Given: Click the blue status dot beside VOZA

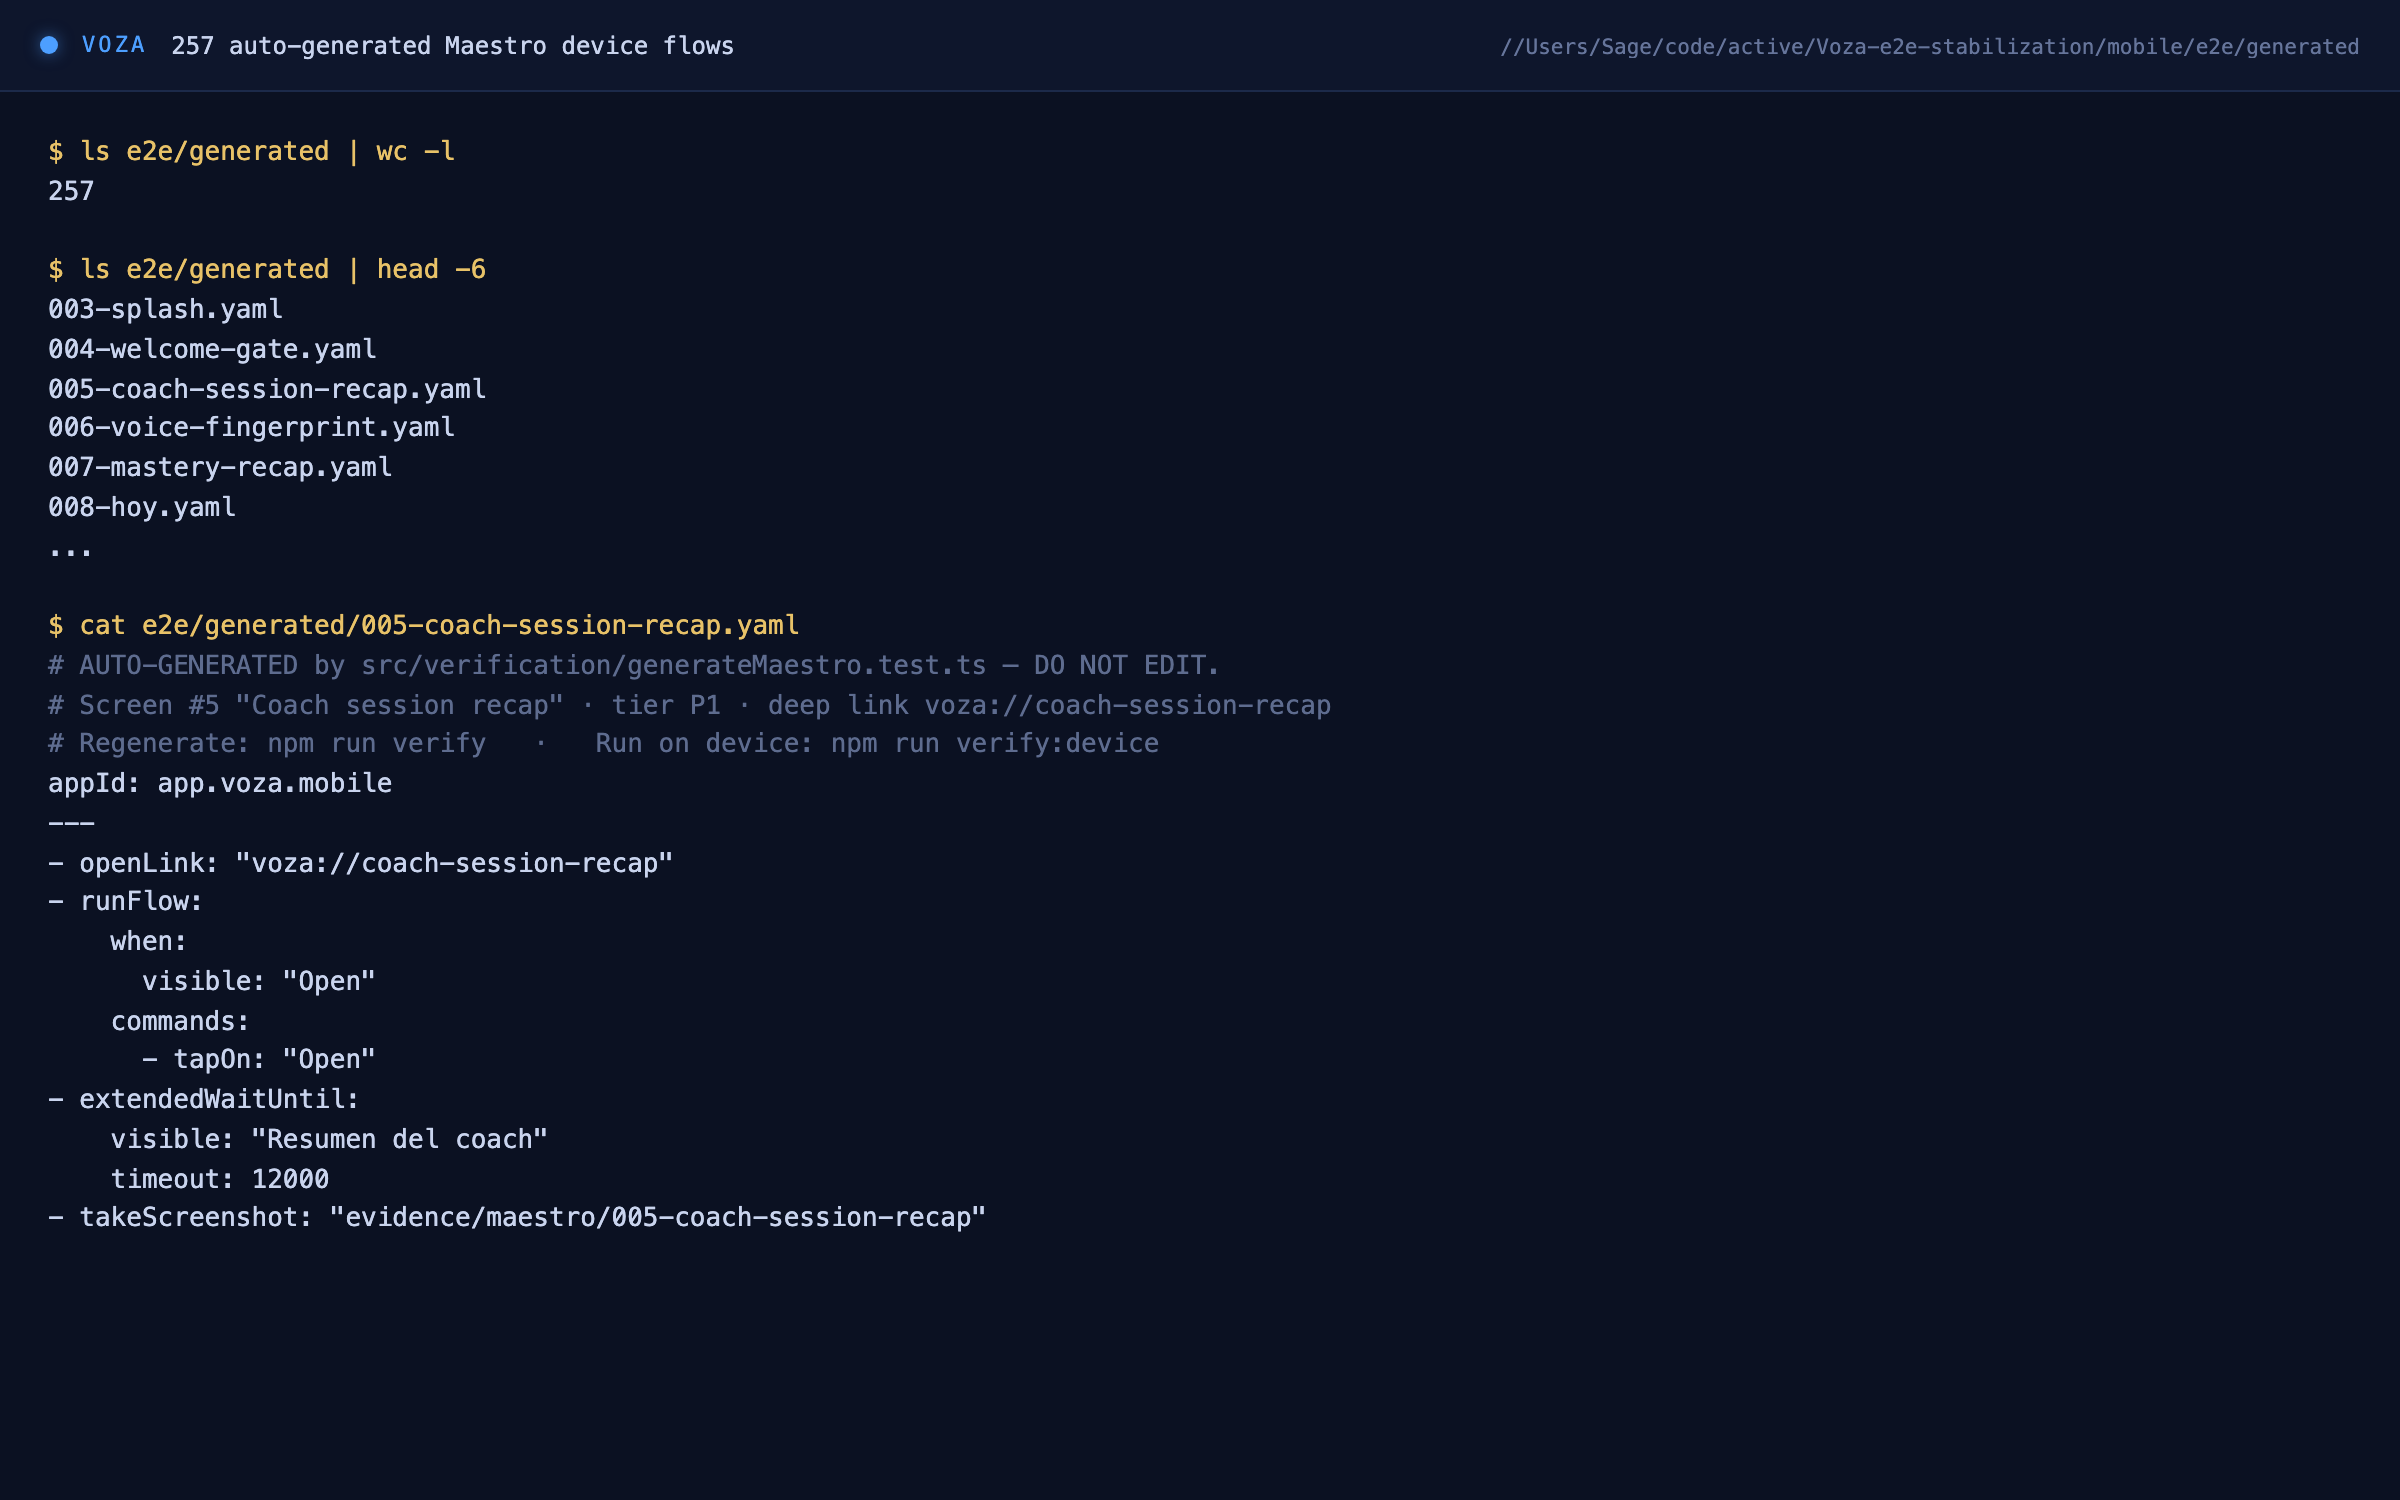Looking at the screenshot, I should pyautogui.click(x=49, y=45).
